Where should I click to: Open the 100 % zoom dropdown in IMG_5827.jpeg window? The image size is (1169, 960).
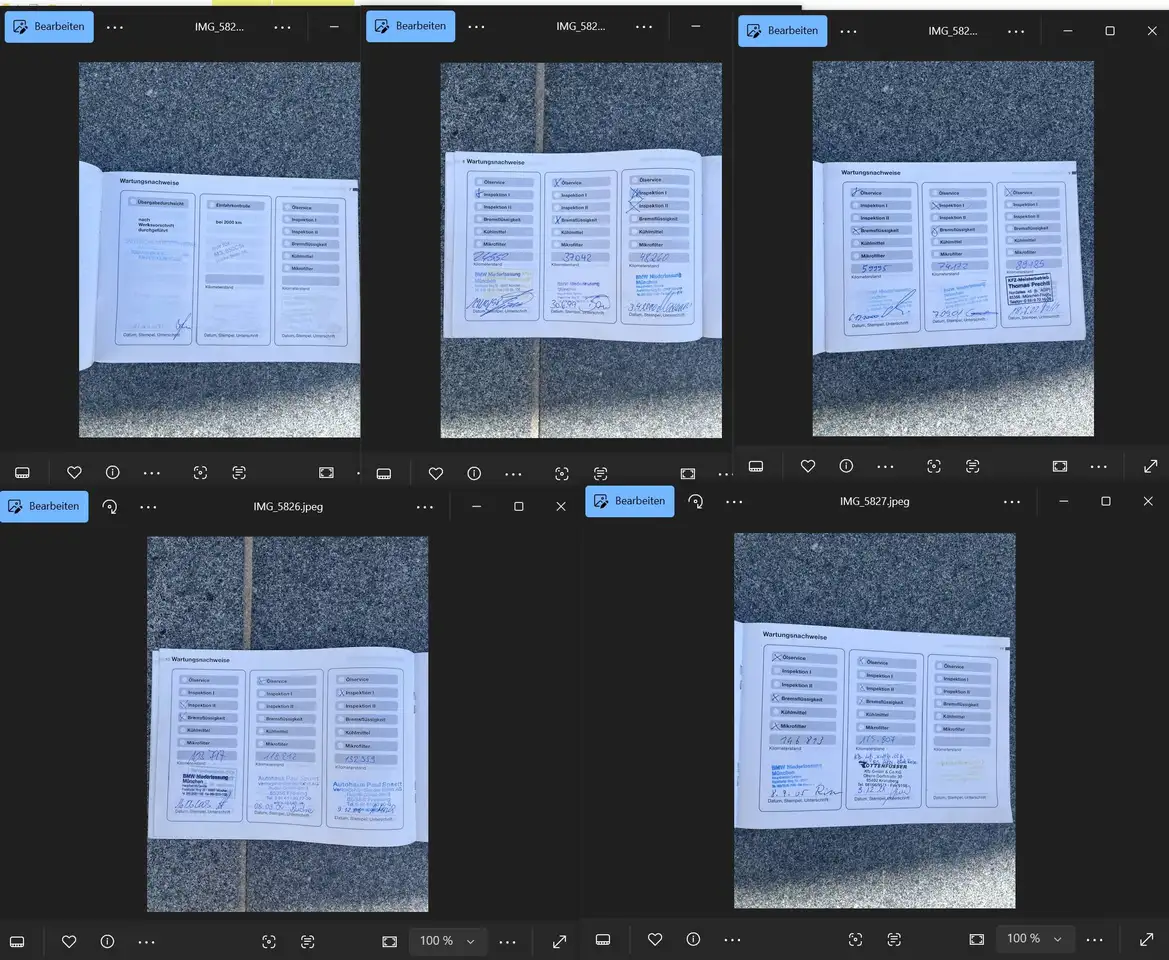1036,939
